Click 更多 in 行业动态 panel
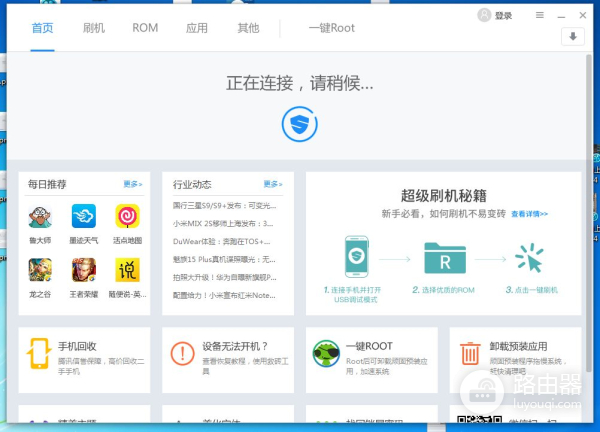 (273, 184)
